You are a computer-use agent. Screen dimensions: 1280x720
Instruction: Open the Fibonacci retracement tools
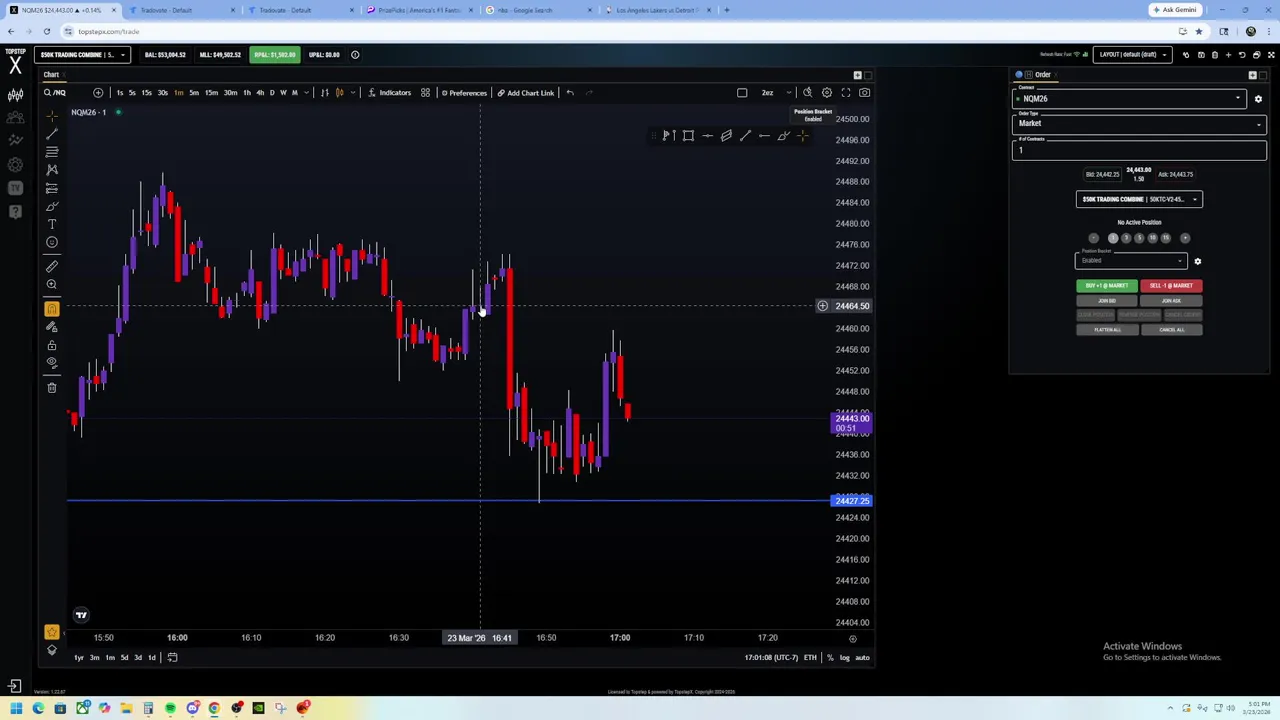[x=52, y=152]
